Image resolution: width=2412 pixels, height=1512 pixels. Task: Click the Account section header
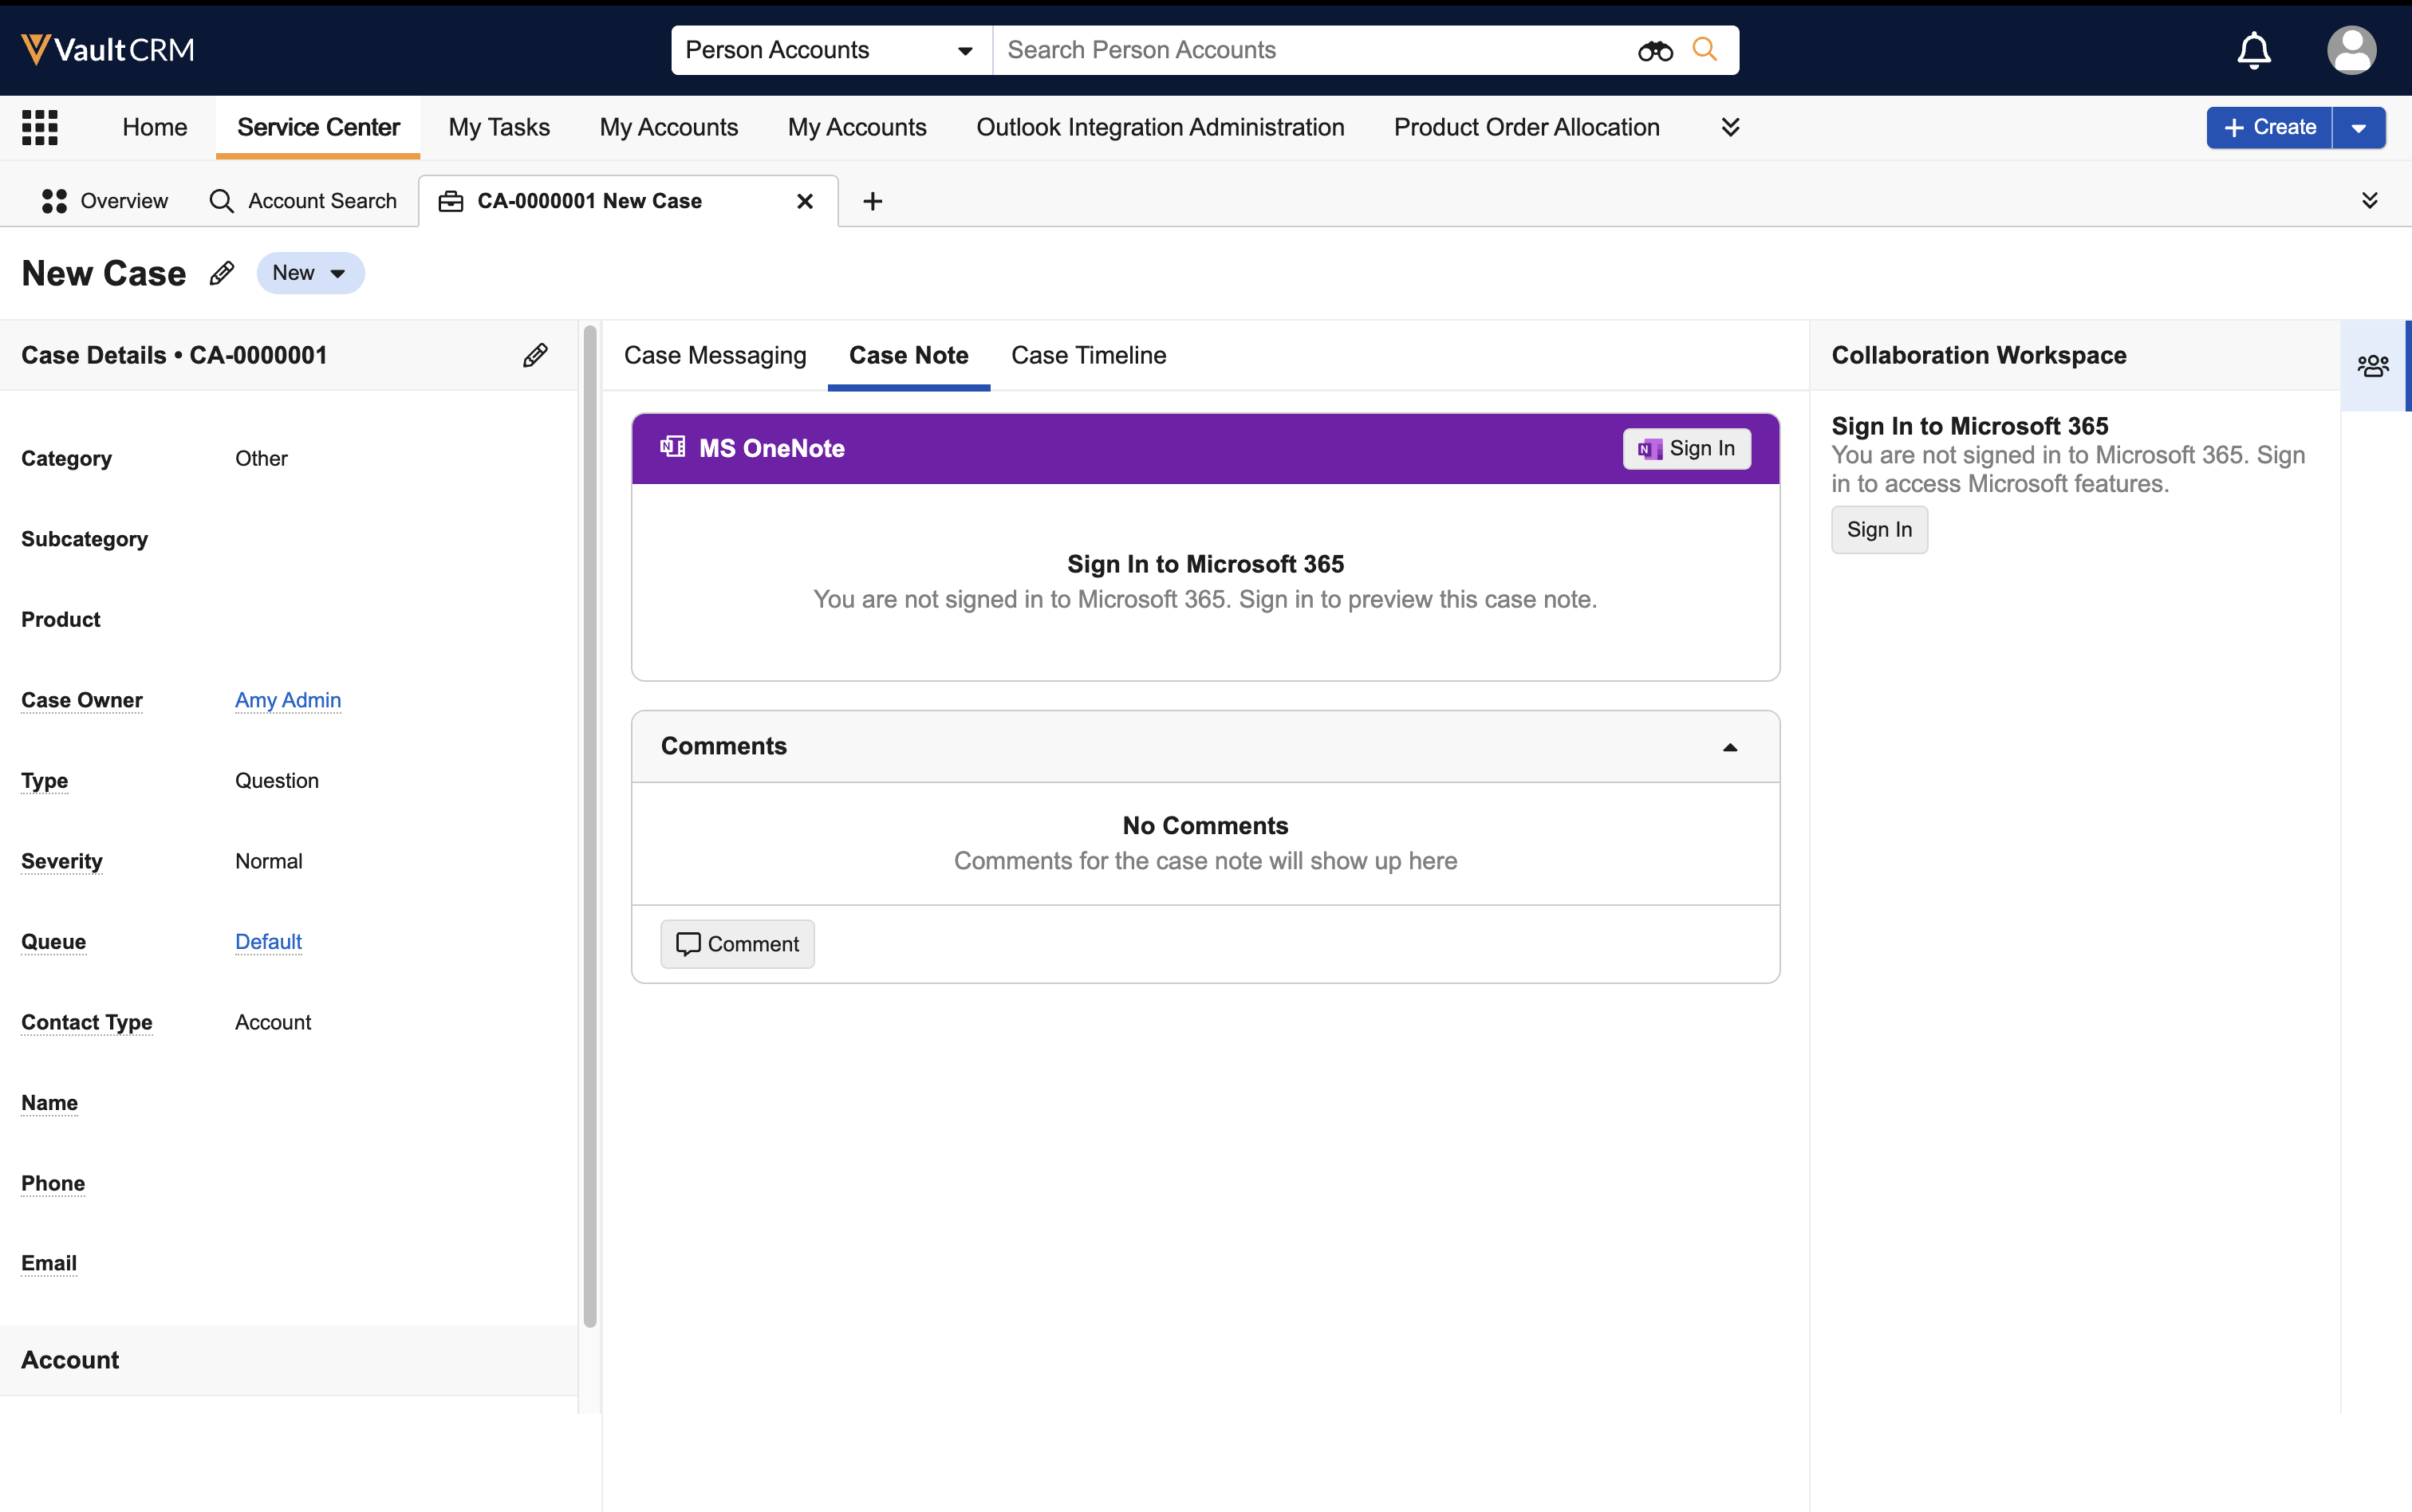(x=289, y=1360)
